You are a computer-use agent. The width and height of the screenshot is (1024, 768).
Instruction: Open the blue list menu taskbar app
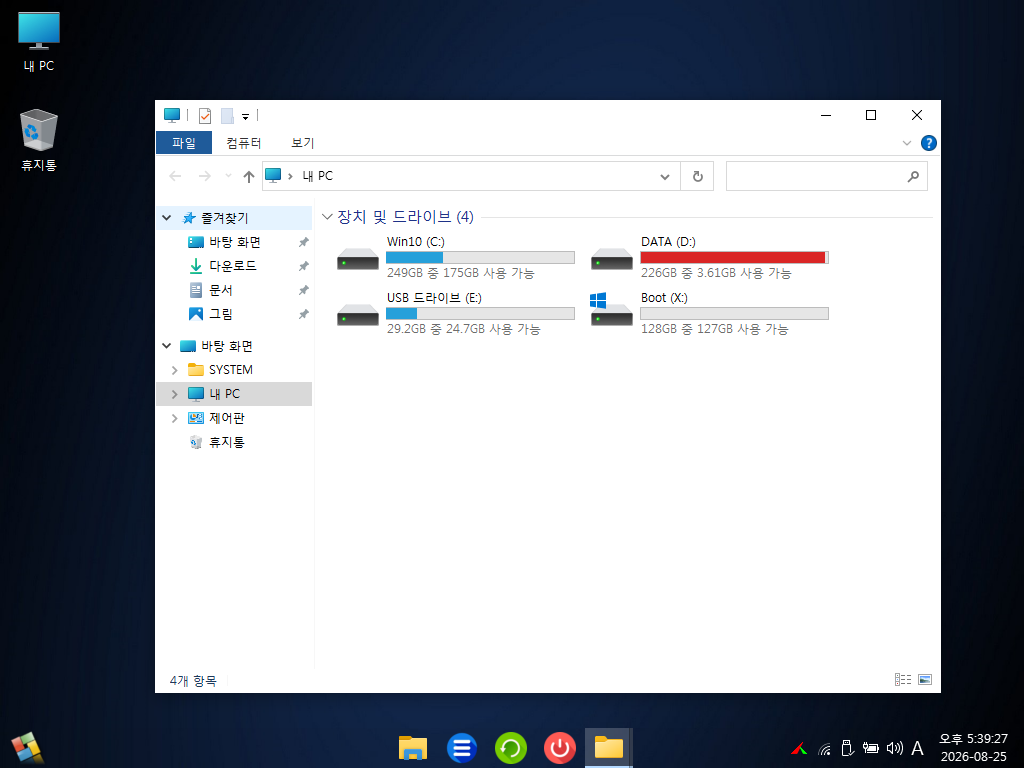pos(462,748)
